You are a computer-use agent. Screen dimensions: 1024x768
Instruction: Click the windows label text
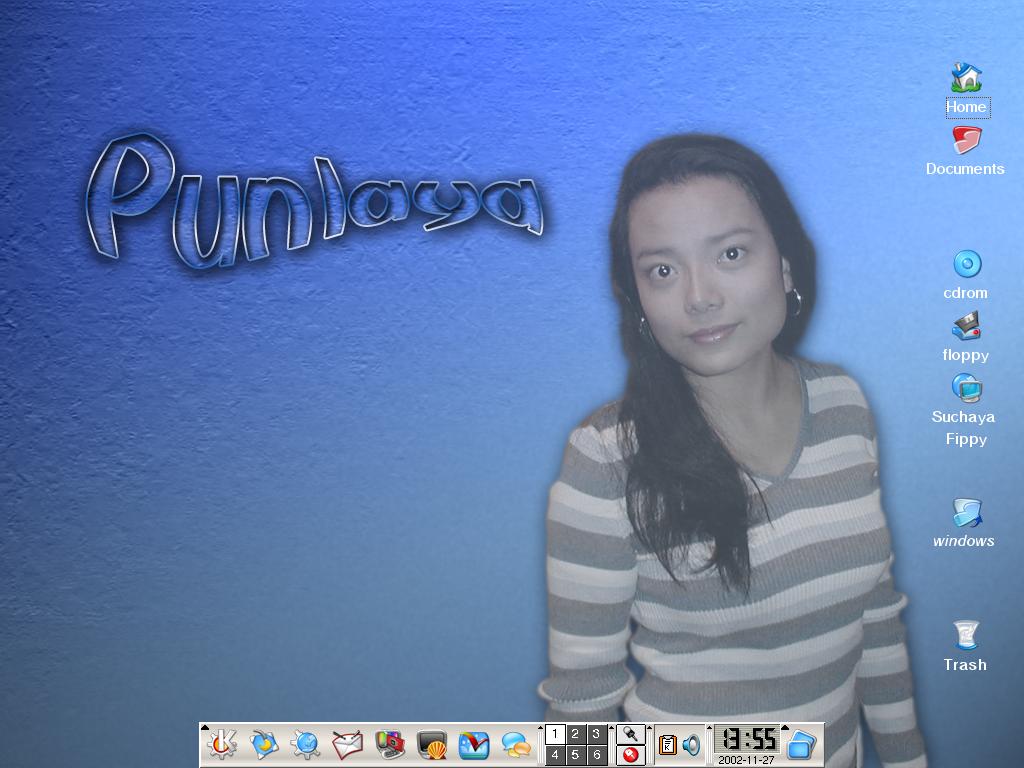point(964,541)
